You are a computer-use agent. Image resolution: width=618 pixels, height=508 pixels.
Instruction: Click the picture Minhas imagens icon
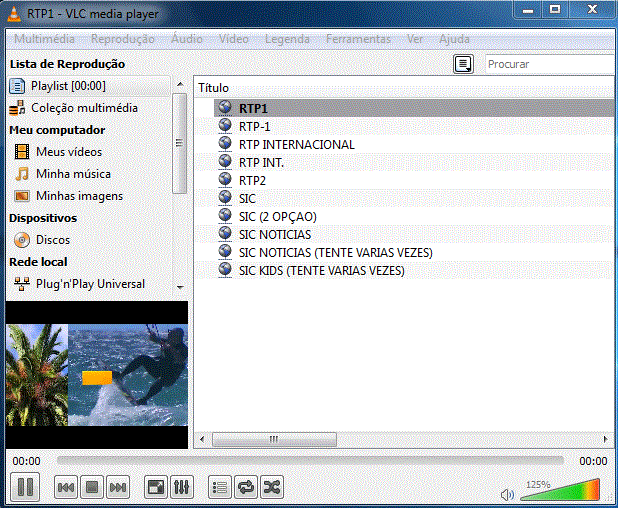22,196
